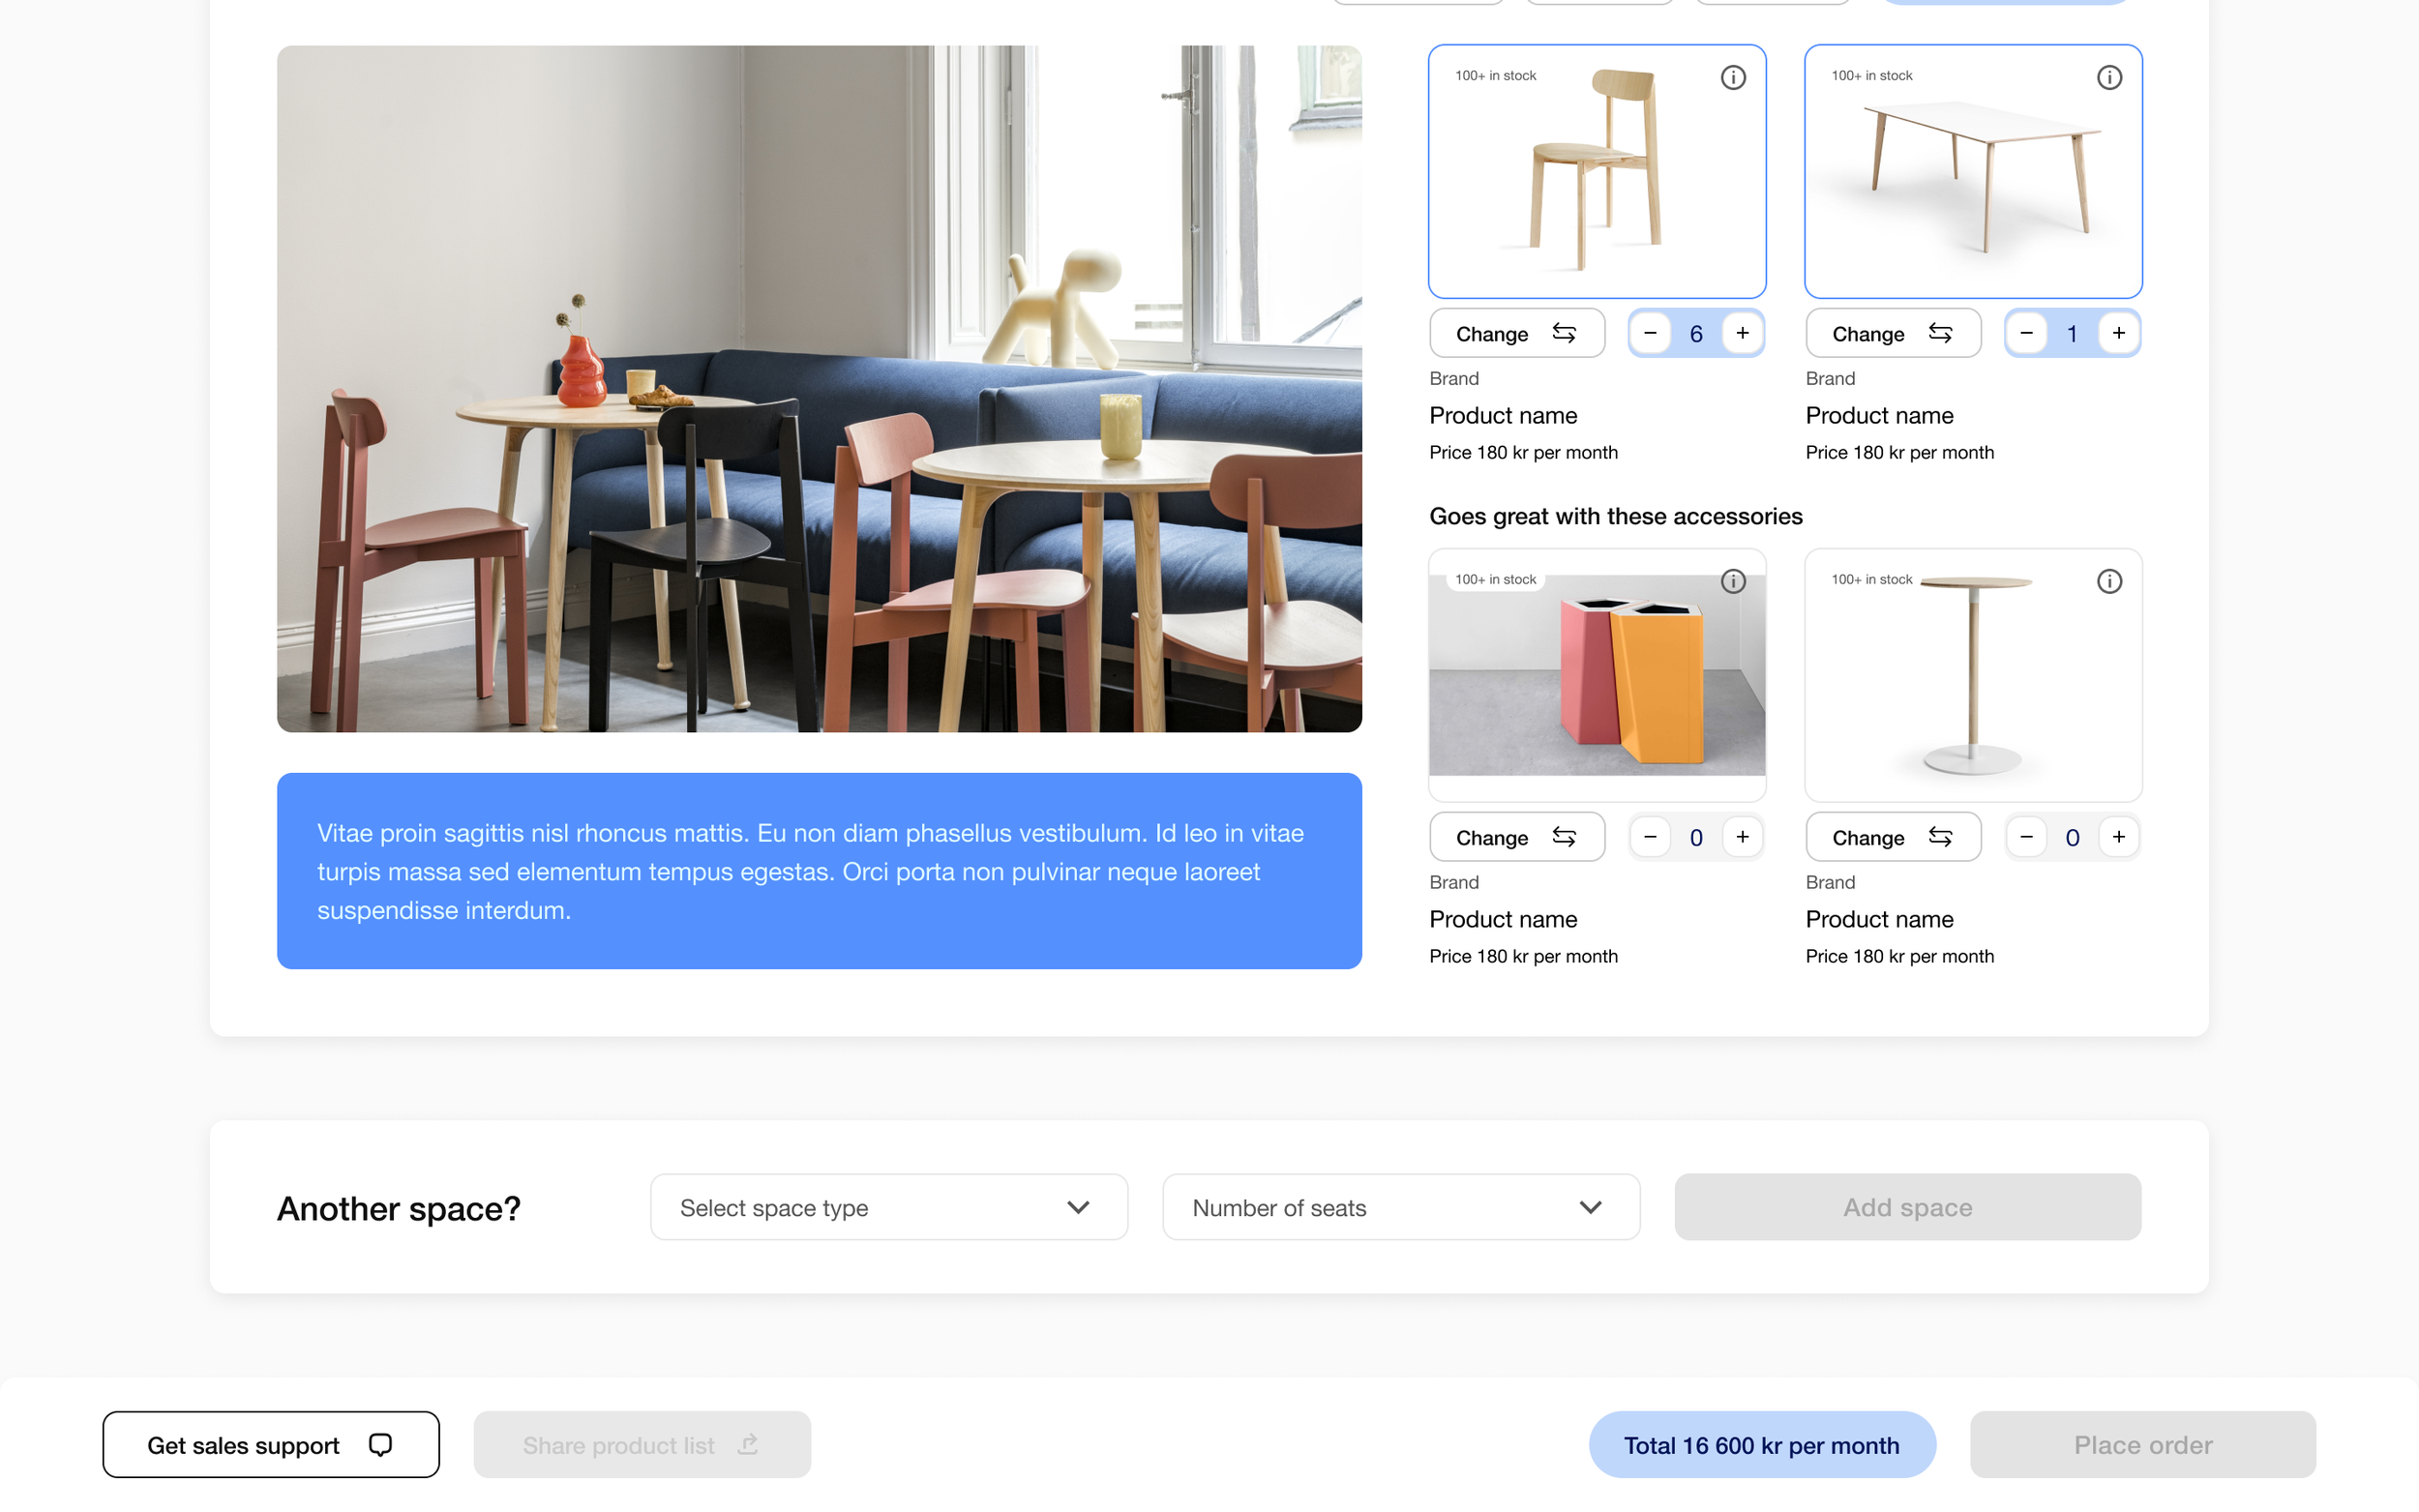Add one more white table with plus
Viewport: 2419px width, 1512px height.
point(2118,333)
